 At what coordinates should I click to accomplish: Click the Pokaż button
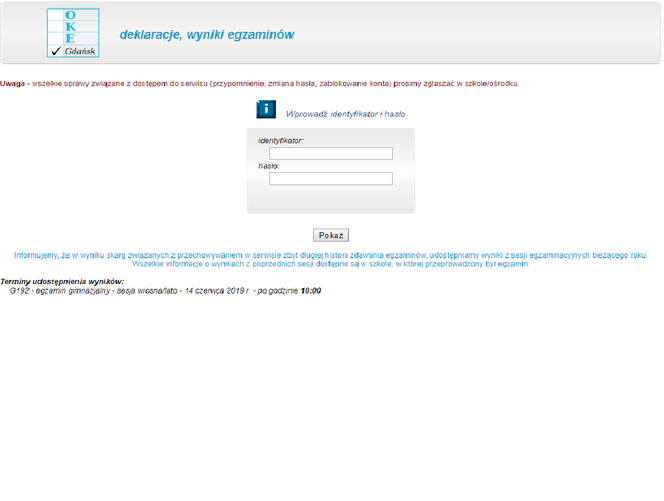tap(331, 235)
